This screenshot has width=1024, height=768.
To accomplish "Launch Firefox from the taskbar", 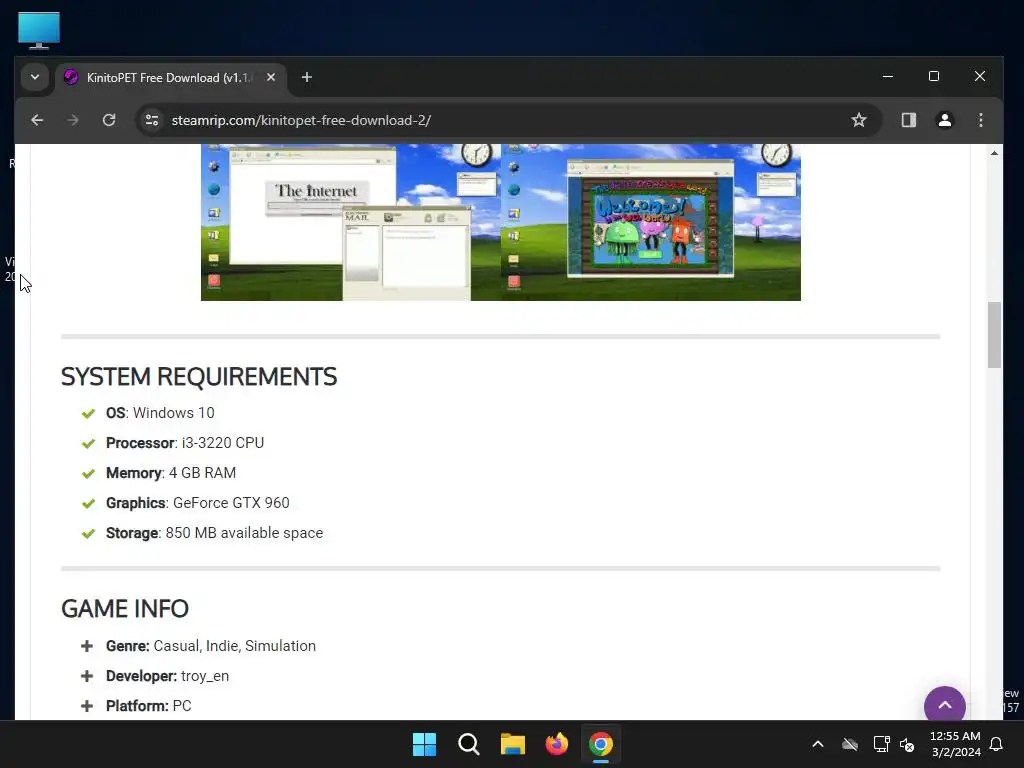I will click(x=556, y=744).
